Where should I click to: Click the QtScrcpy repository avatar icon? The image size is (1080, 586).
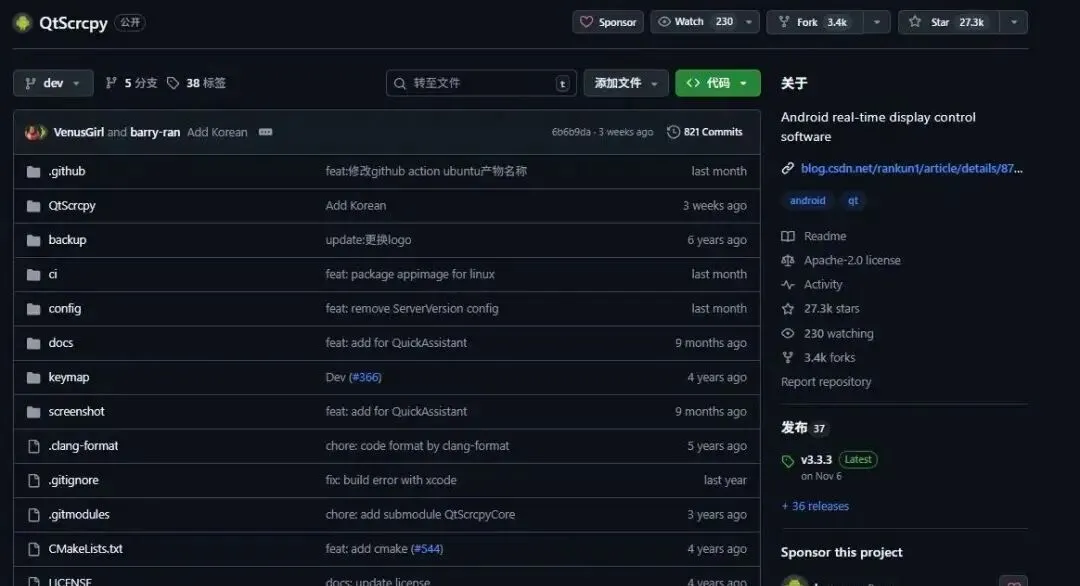pos(23,23)
